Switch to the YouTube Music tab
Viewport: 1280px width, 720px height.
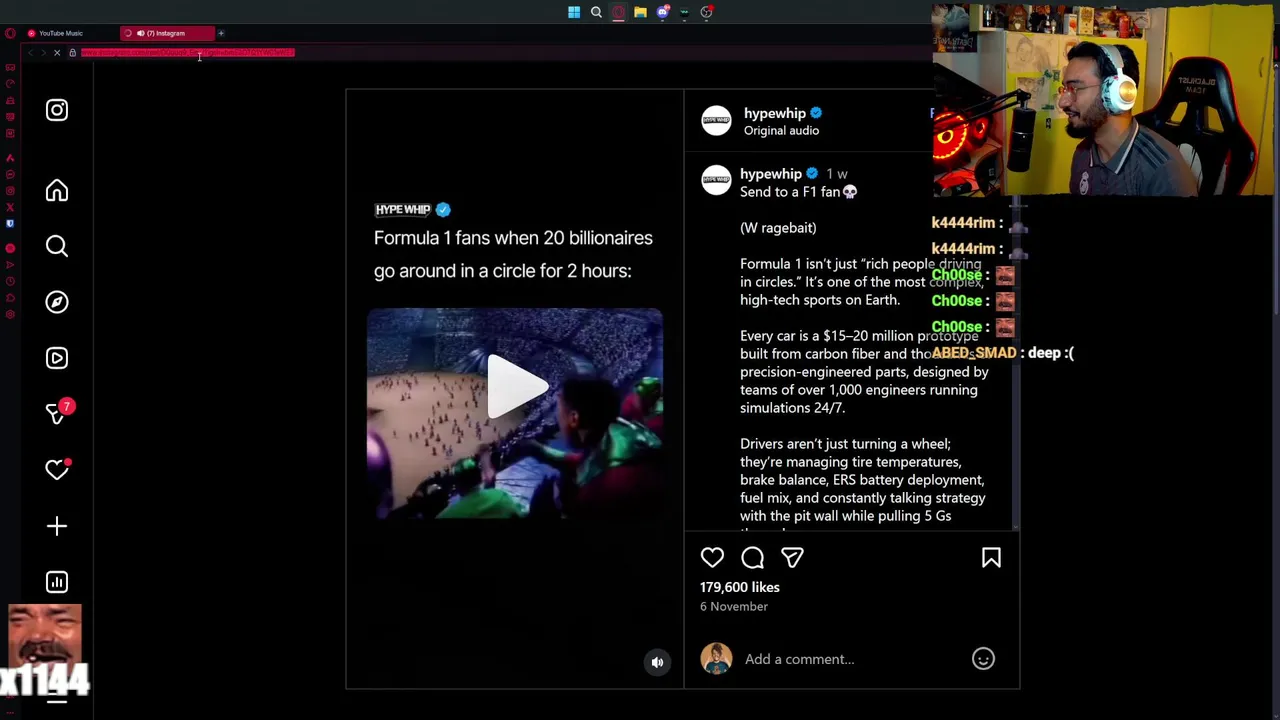click(x=60, y=33)
